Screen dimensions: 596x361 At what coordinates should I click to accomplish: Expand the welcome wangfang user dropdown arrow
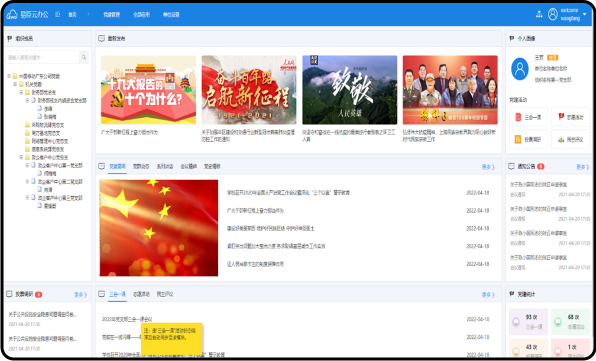pos(585,14)
